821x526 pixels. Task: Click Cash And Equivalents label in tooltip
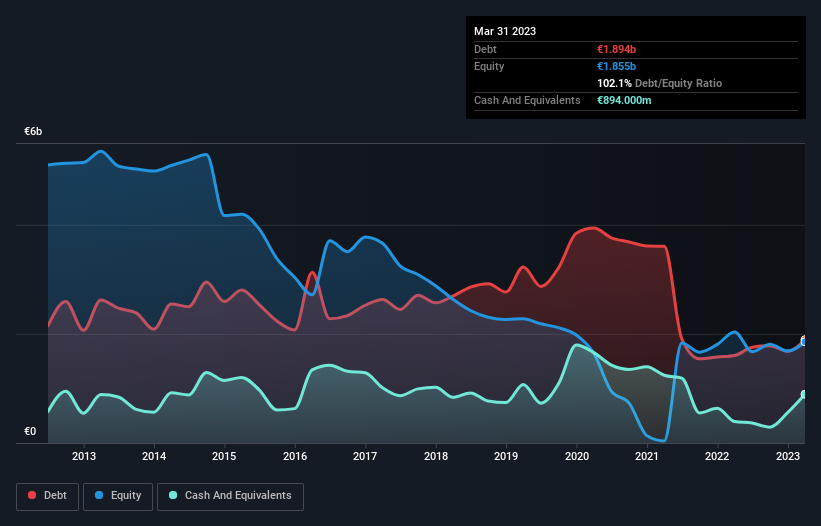point(527,100)
